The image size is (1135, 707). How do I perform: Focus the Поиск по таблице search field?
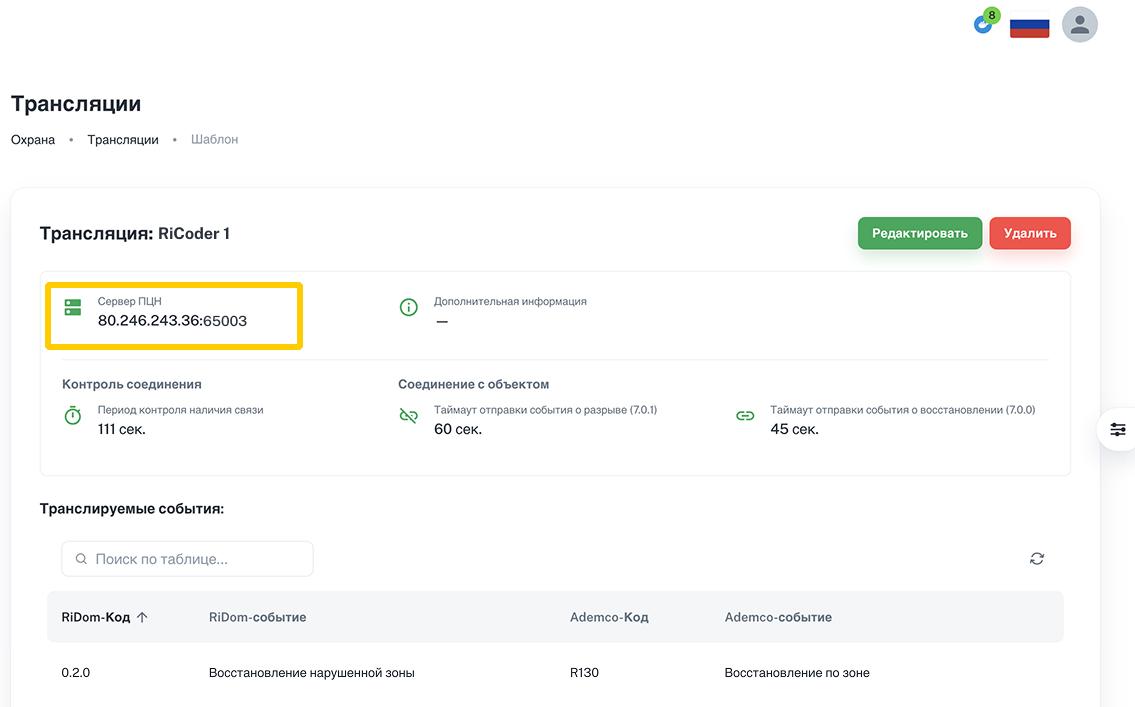pos(187,559)
